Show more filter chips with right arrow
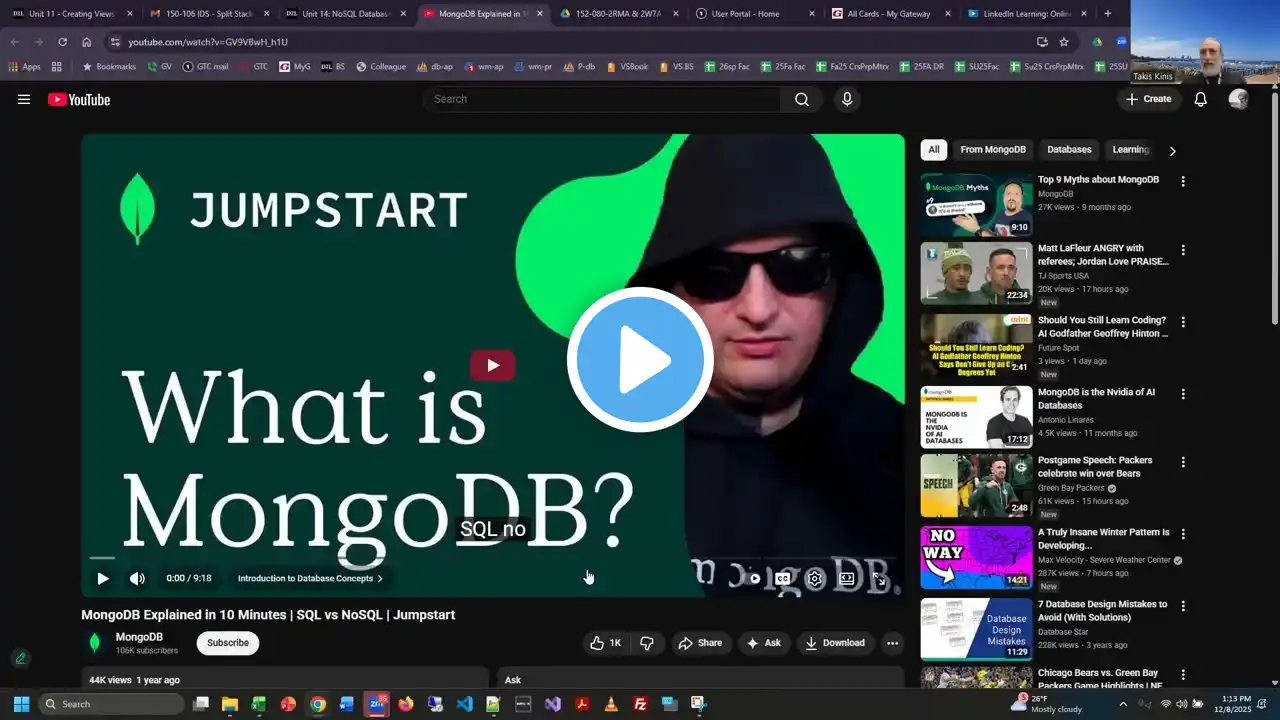The width and height of the screenshot is (1280, 720). coord(1172,151)
